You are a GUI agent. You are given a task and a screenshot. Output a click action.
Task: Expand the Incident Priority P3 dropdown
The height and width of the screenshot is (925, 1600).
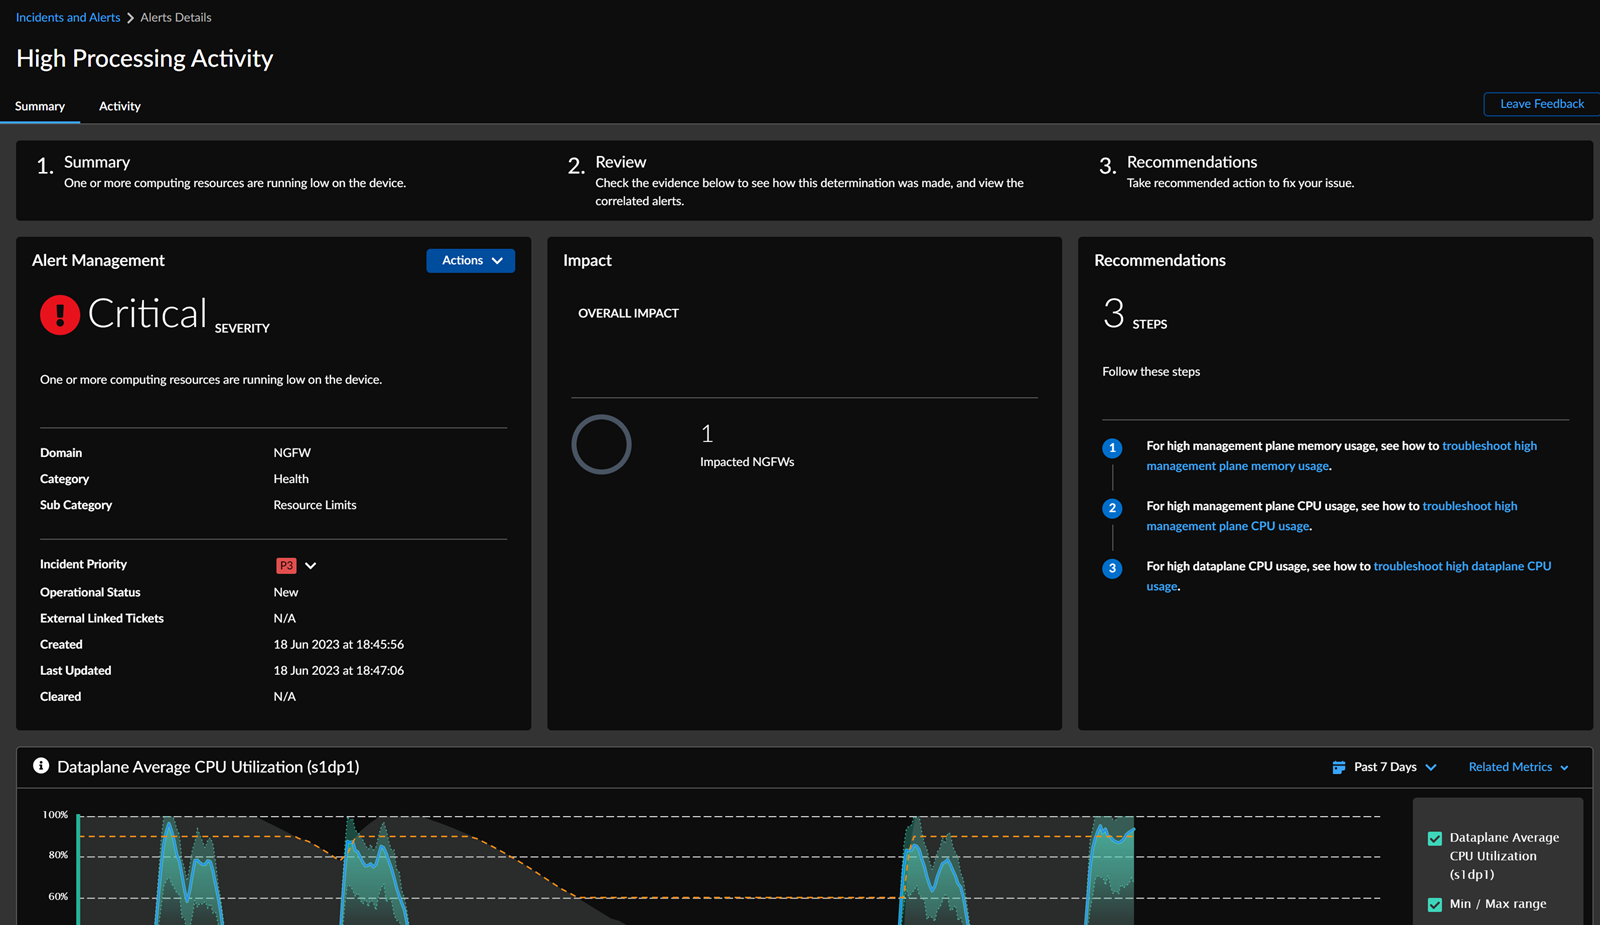[310, 566]
